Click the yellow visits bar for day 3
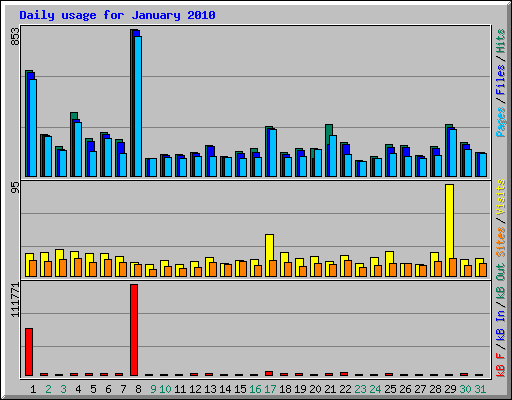The height and width of the screenshot is (400, 512). (x=59, y=263)
